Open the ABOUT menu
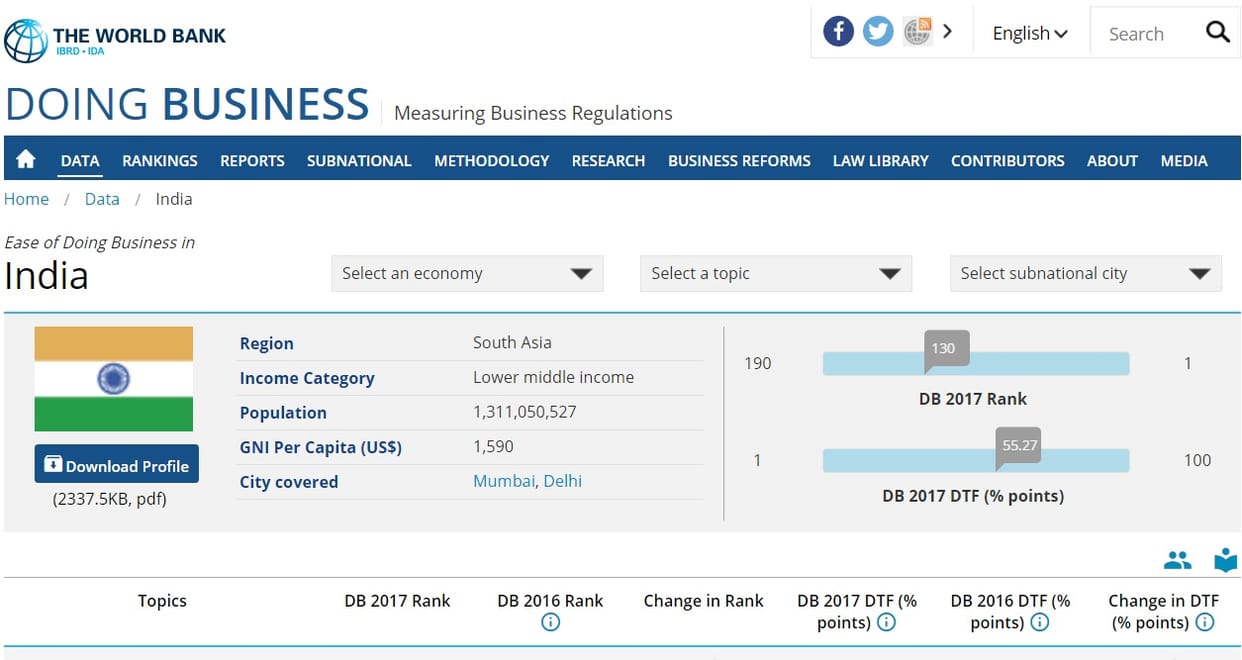The image size is (1242, 660). click(x=1112, y=160)
